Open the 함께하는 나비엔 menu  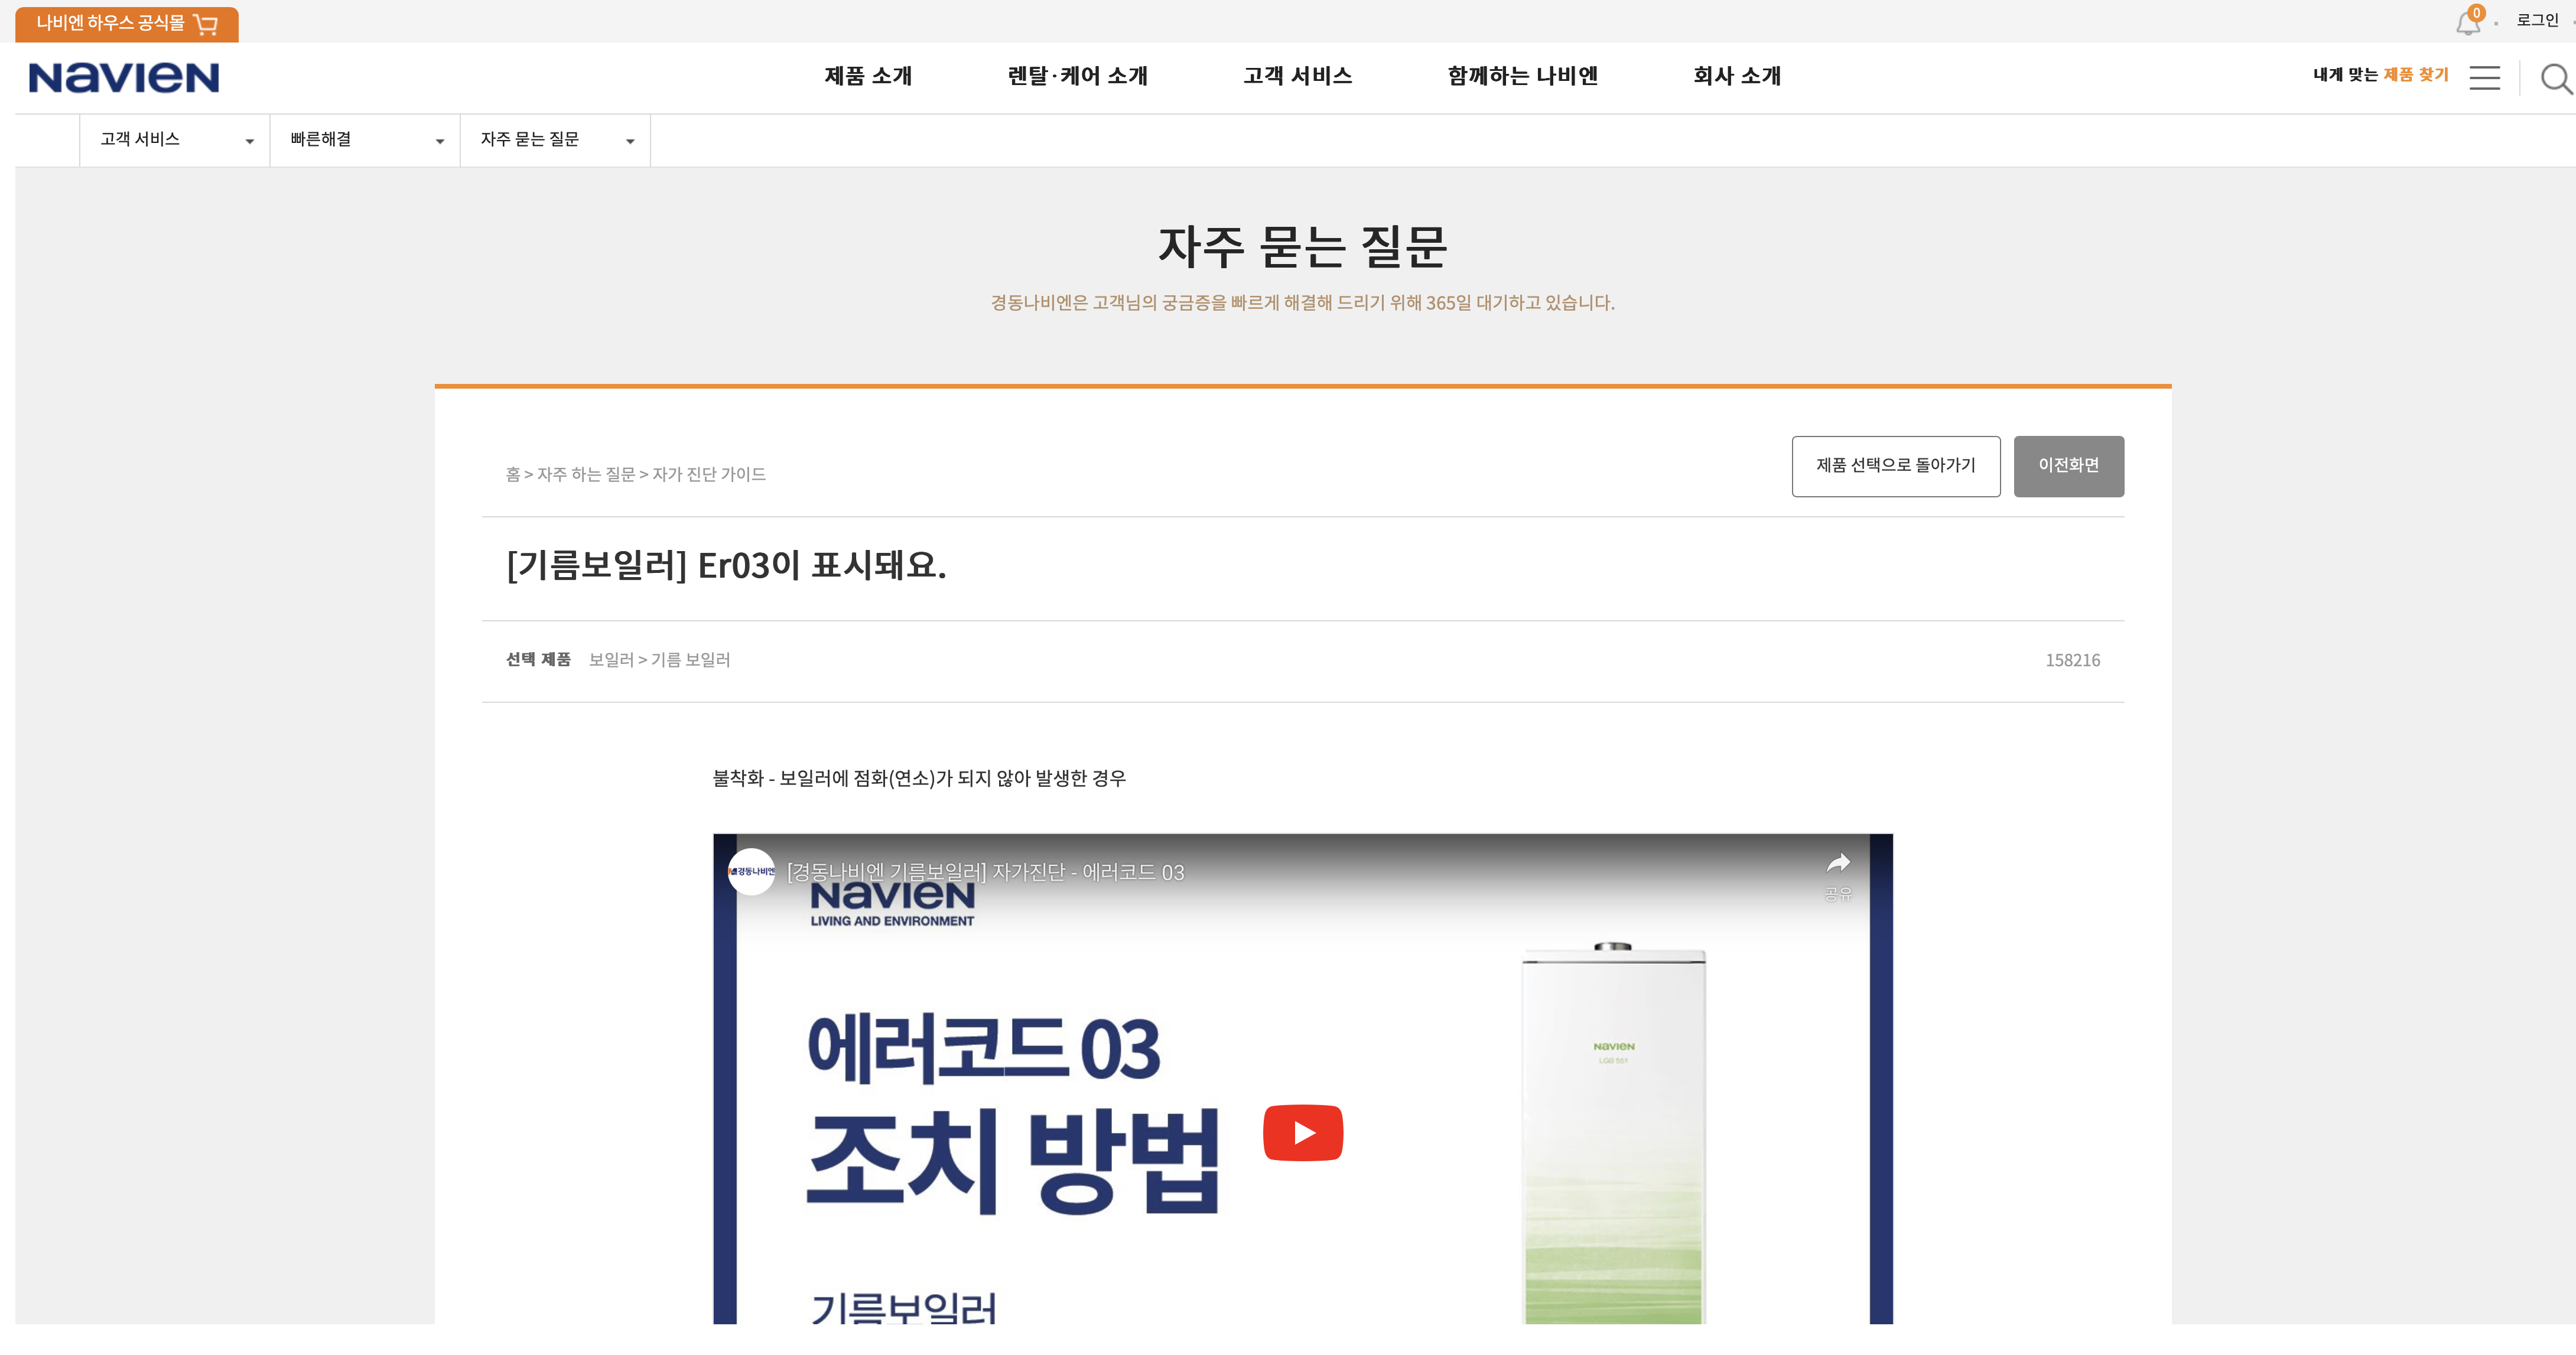(x=1522, y=76)
